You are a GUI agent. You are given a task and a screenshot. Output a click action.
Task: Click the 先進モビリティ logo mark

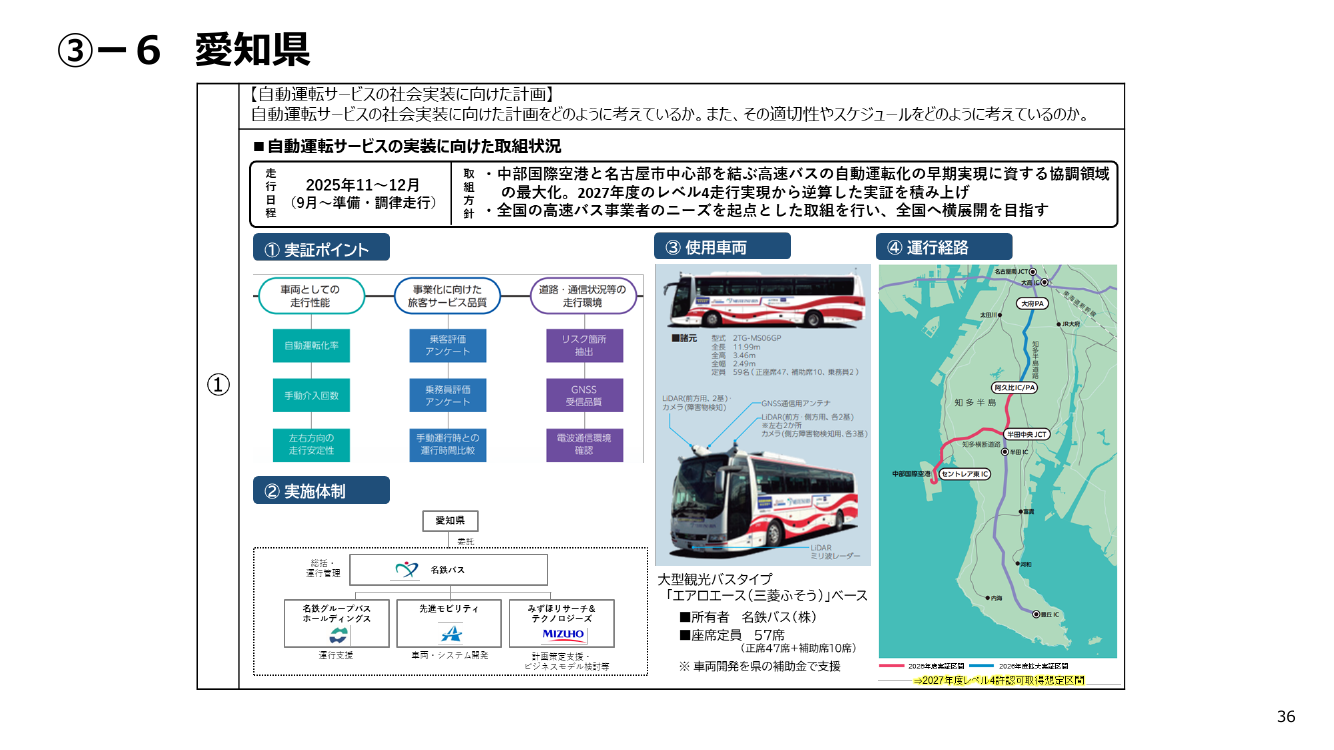(452, 633)
